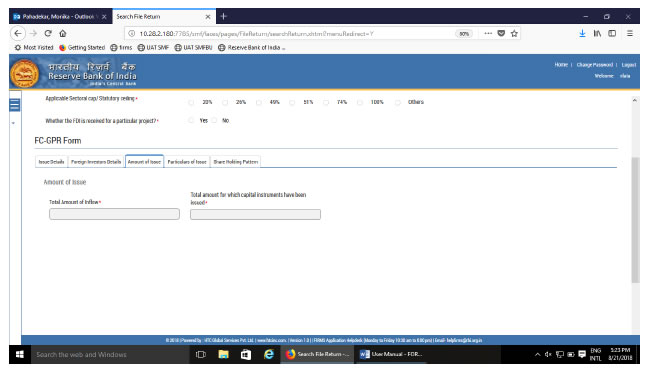Click the RBI emblem logo
Screen dimensions: 649x373
(x=24, y=74)
